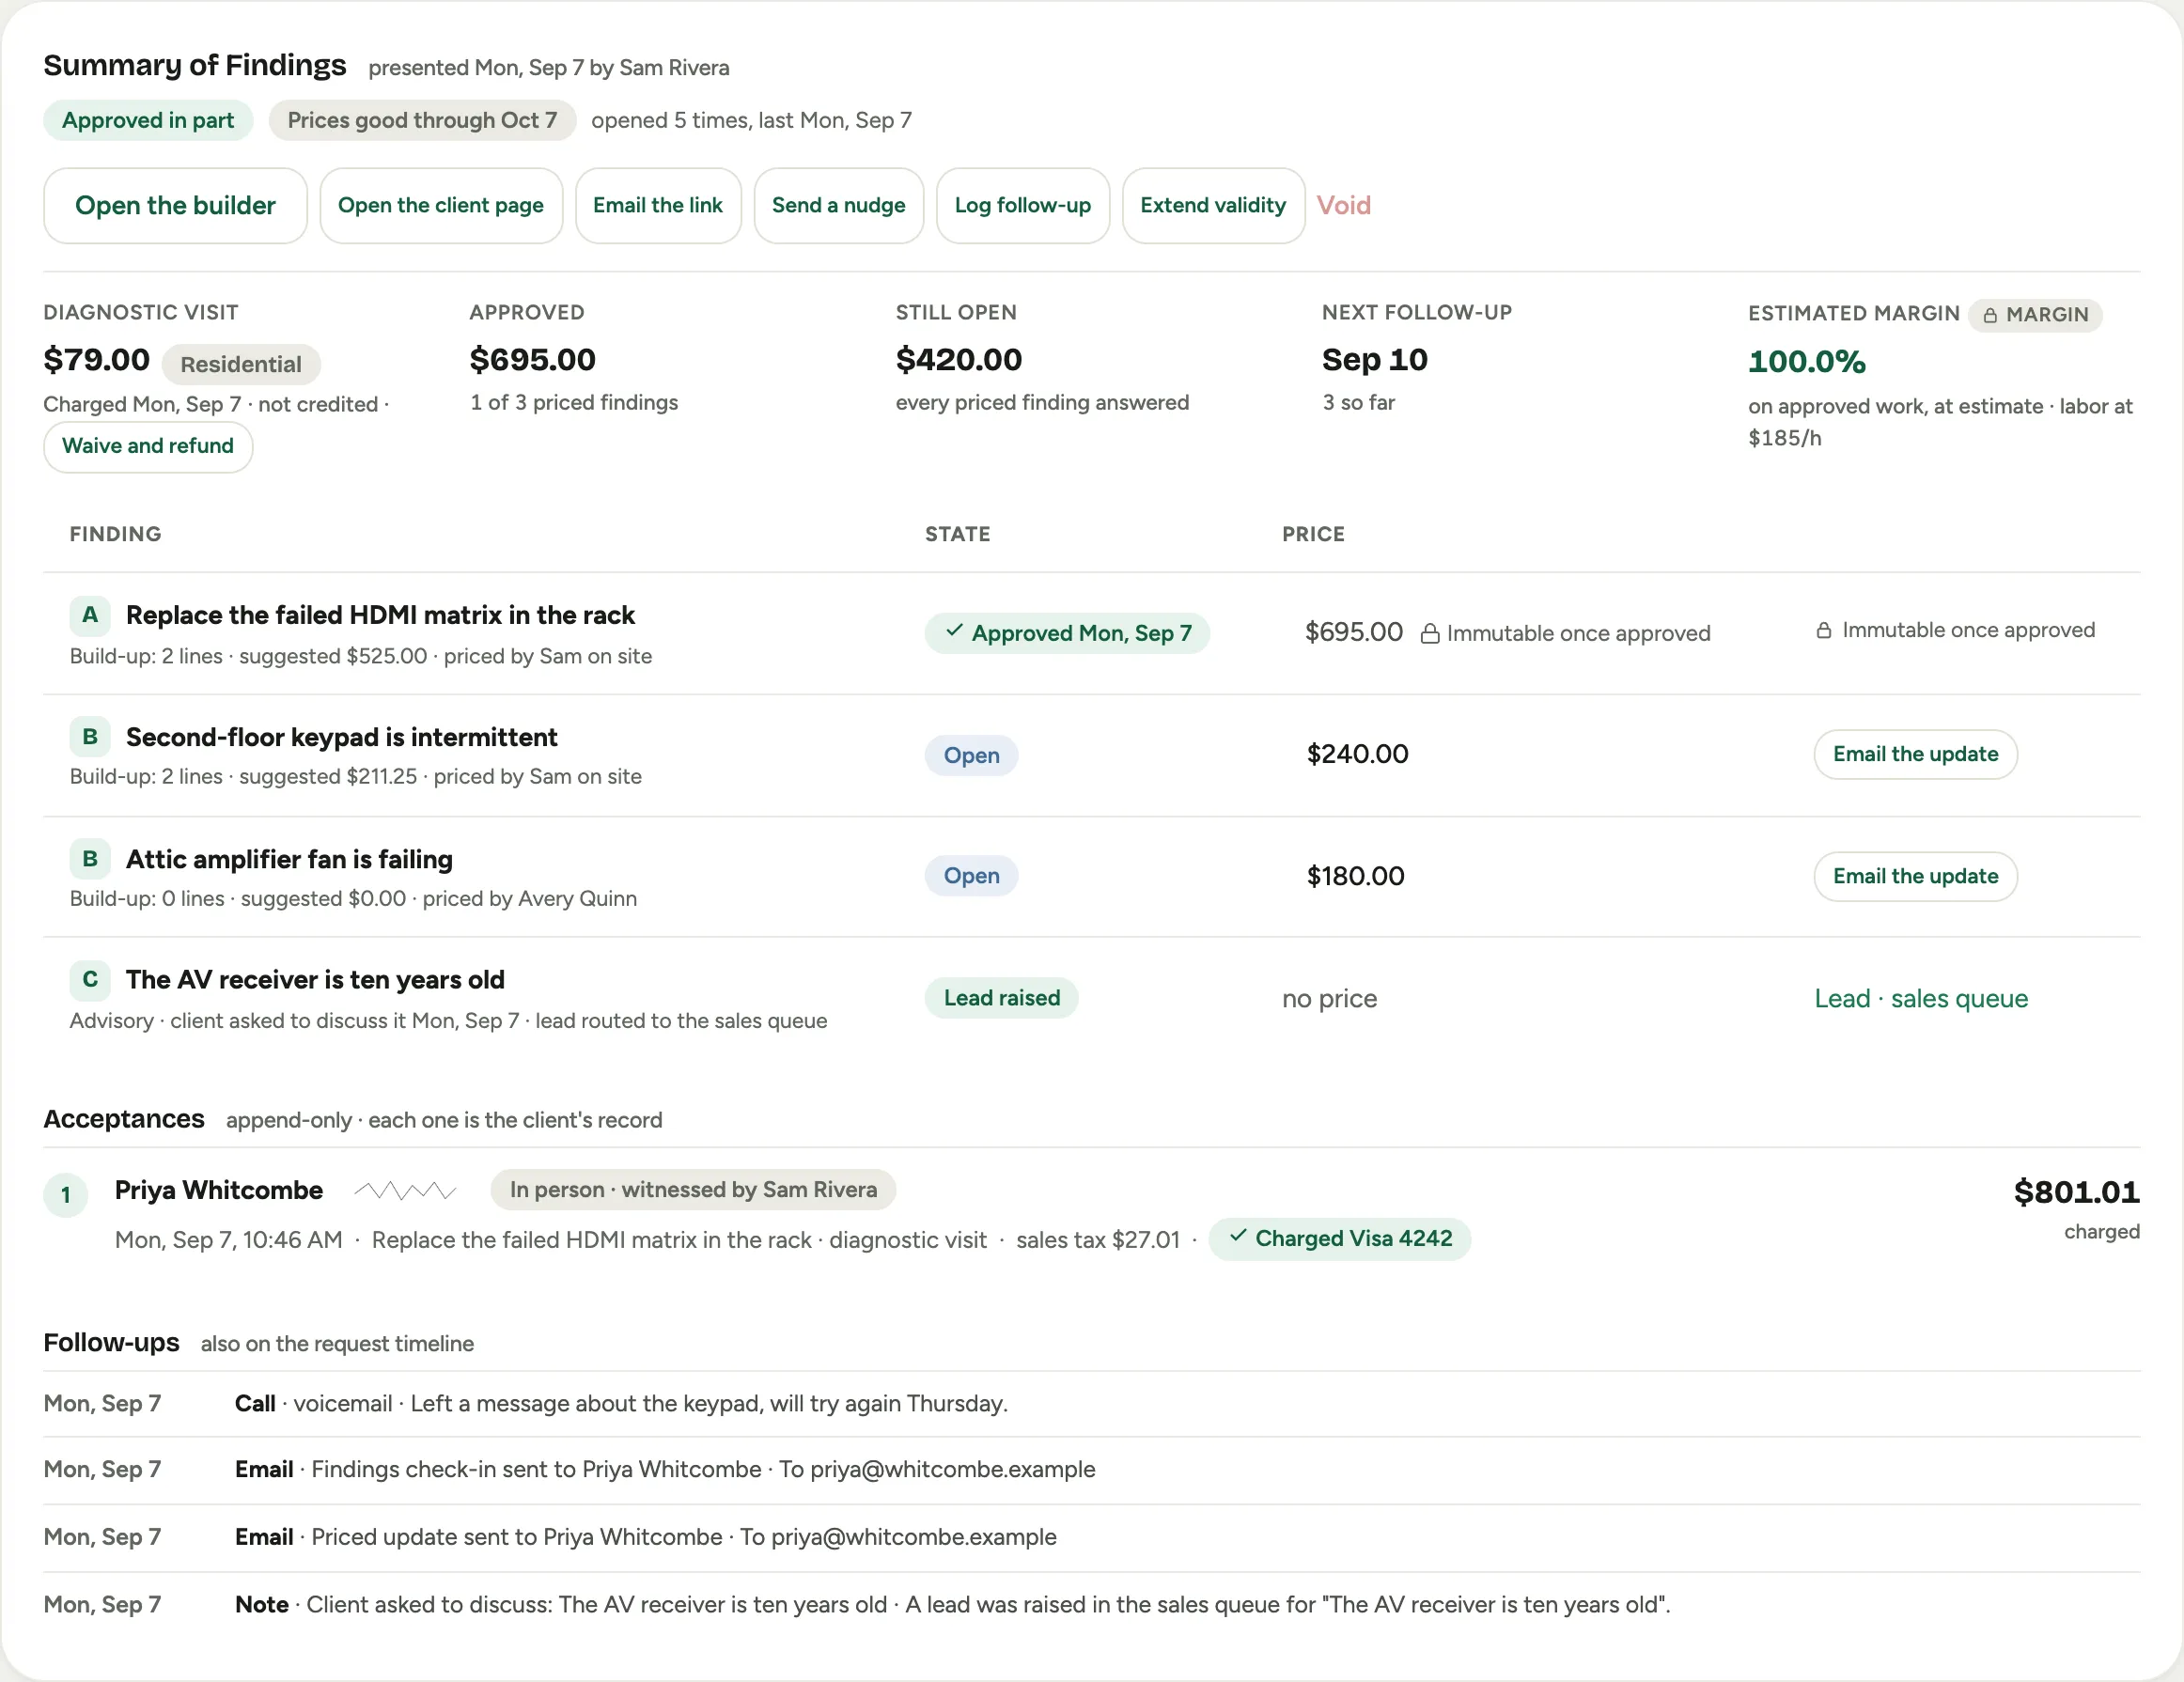The width and height of the screenshot is (2184, 1682).
Task: Click the Note entry about client asking to discuss
Action: pos(1092,1604)
